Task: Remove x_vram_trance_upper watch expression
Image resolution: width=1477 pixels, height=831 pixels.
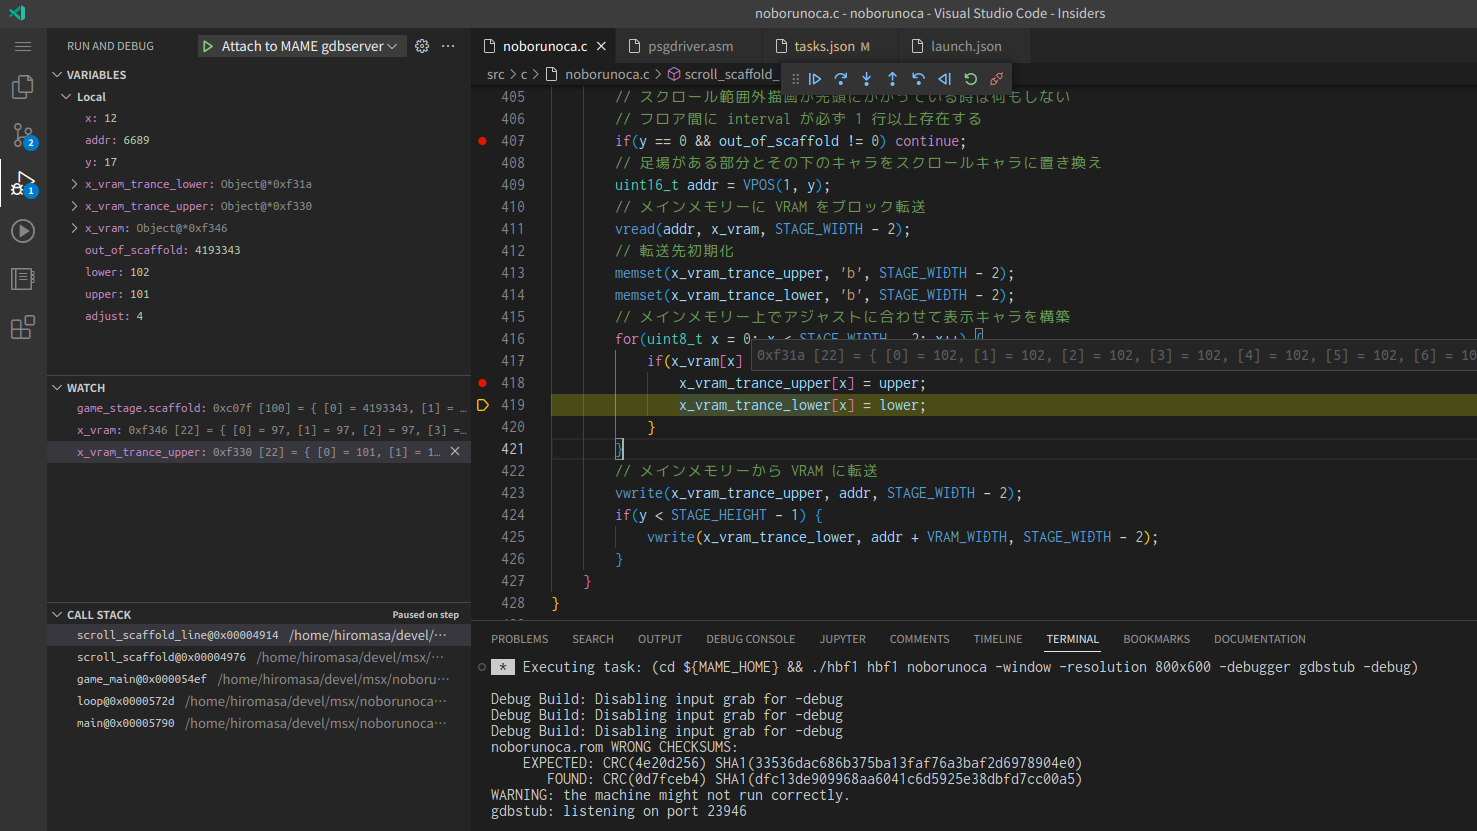Action: [455, 452]
